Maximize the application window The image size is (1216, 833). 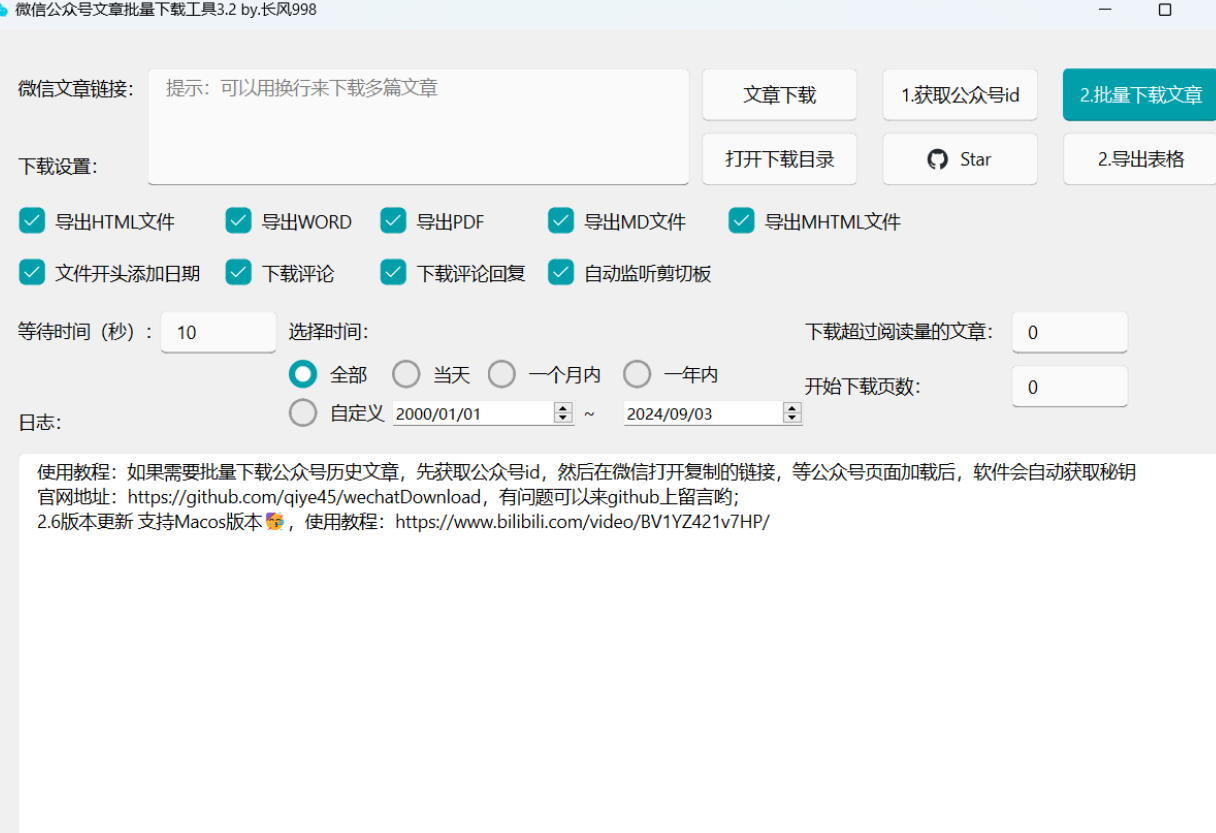(x=1165, y=10)
